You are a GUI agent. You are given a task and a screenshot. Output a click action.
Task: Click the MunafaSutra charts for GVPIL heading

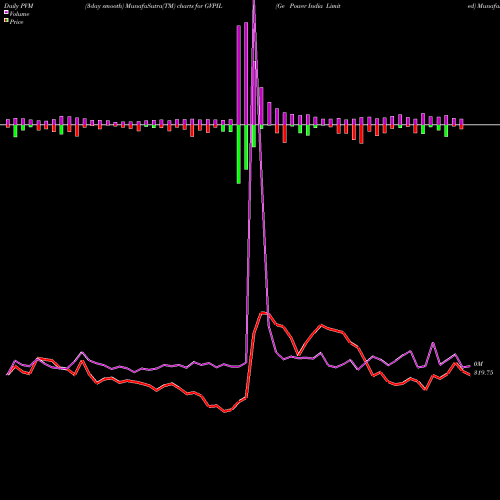point(154,6)
